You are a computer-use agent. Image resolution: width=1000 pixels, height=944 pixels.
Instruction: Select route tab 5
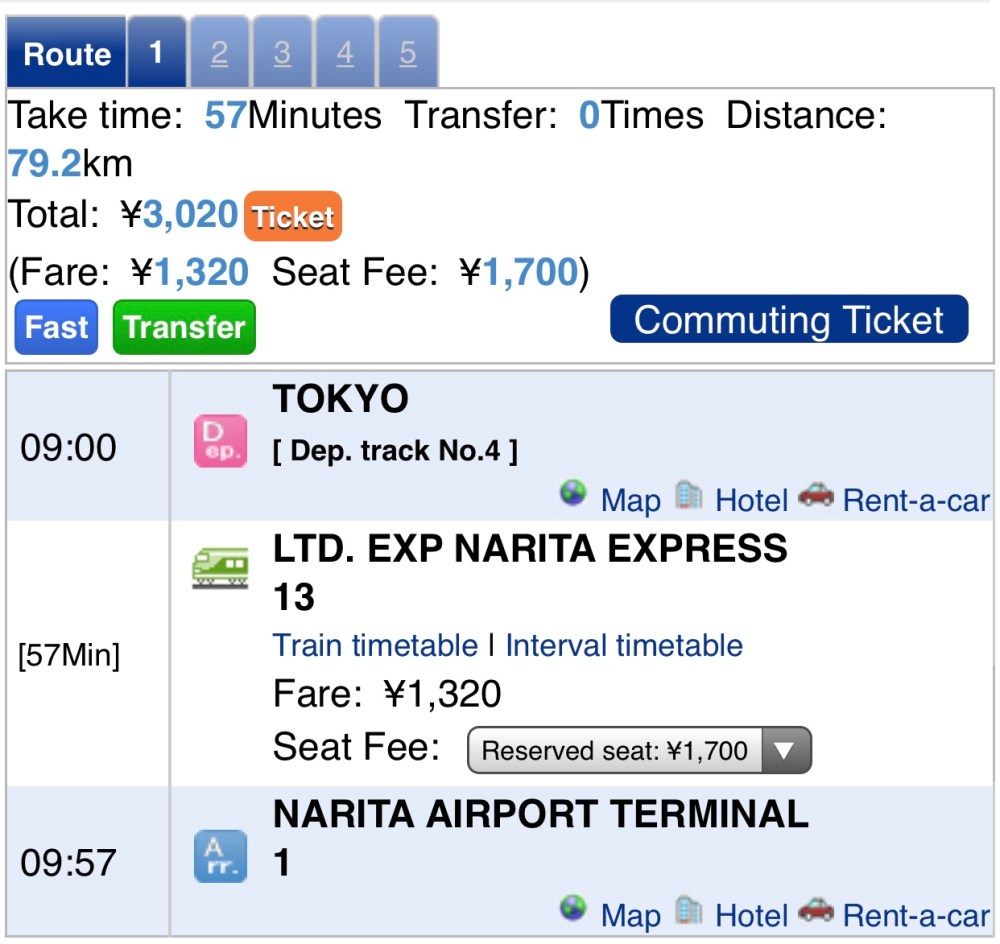click(407, 53)
